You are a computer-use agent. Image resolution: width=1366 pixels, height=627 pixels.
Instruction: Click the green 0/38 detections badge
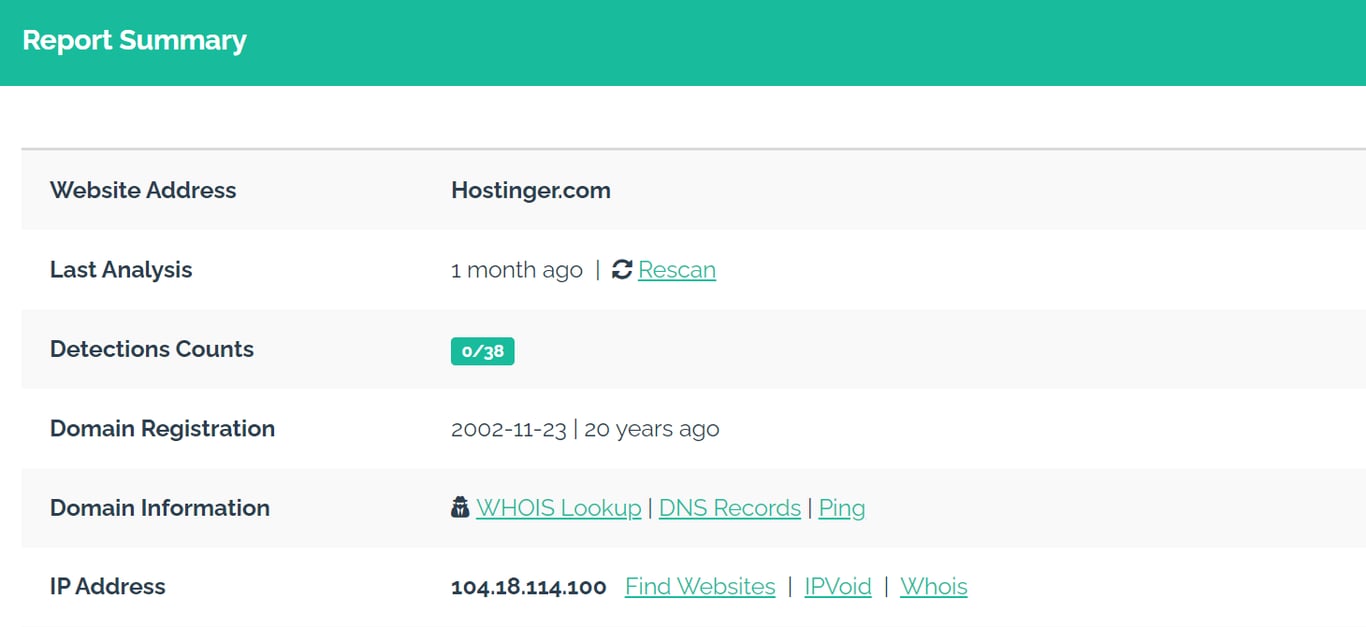[483, 350]
